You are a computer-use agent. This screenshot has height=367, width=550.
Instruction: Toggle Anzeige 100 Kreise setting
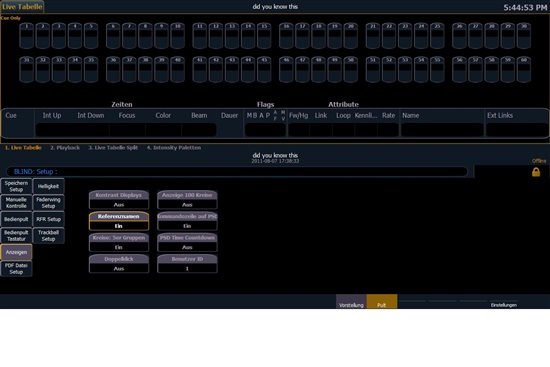click(187, 200)
